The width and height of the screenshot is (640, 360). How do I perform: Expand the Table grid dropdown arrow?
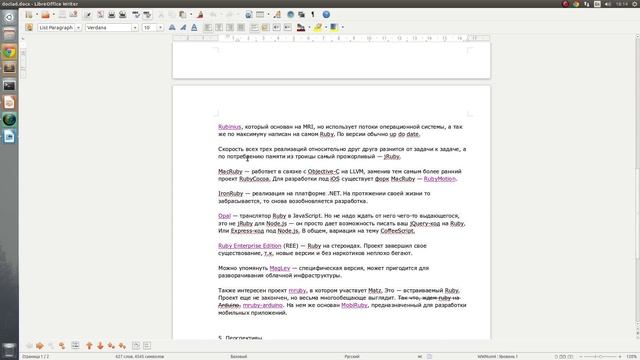[x=268, y=15]
